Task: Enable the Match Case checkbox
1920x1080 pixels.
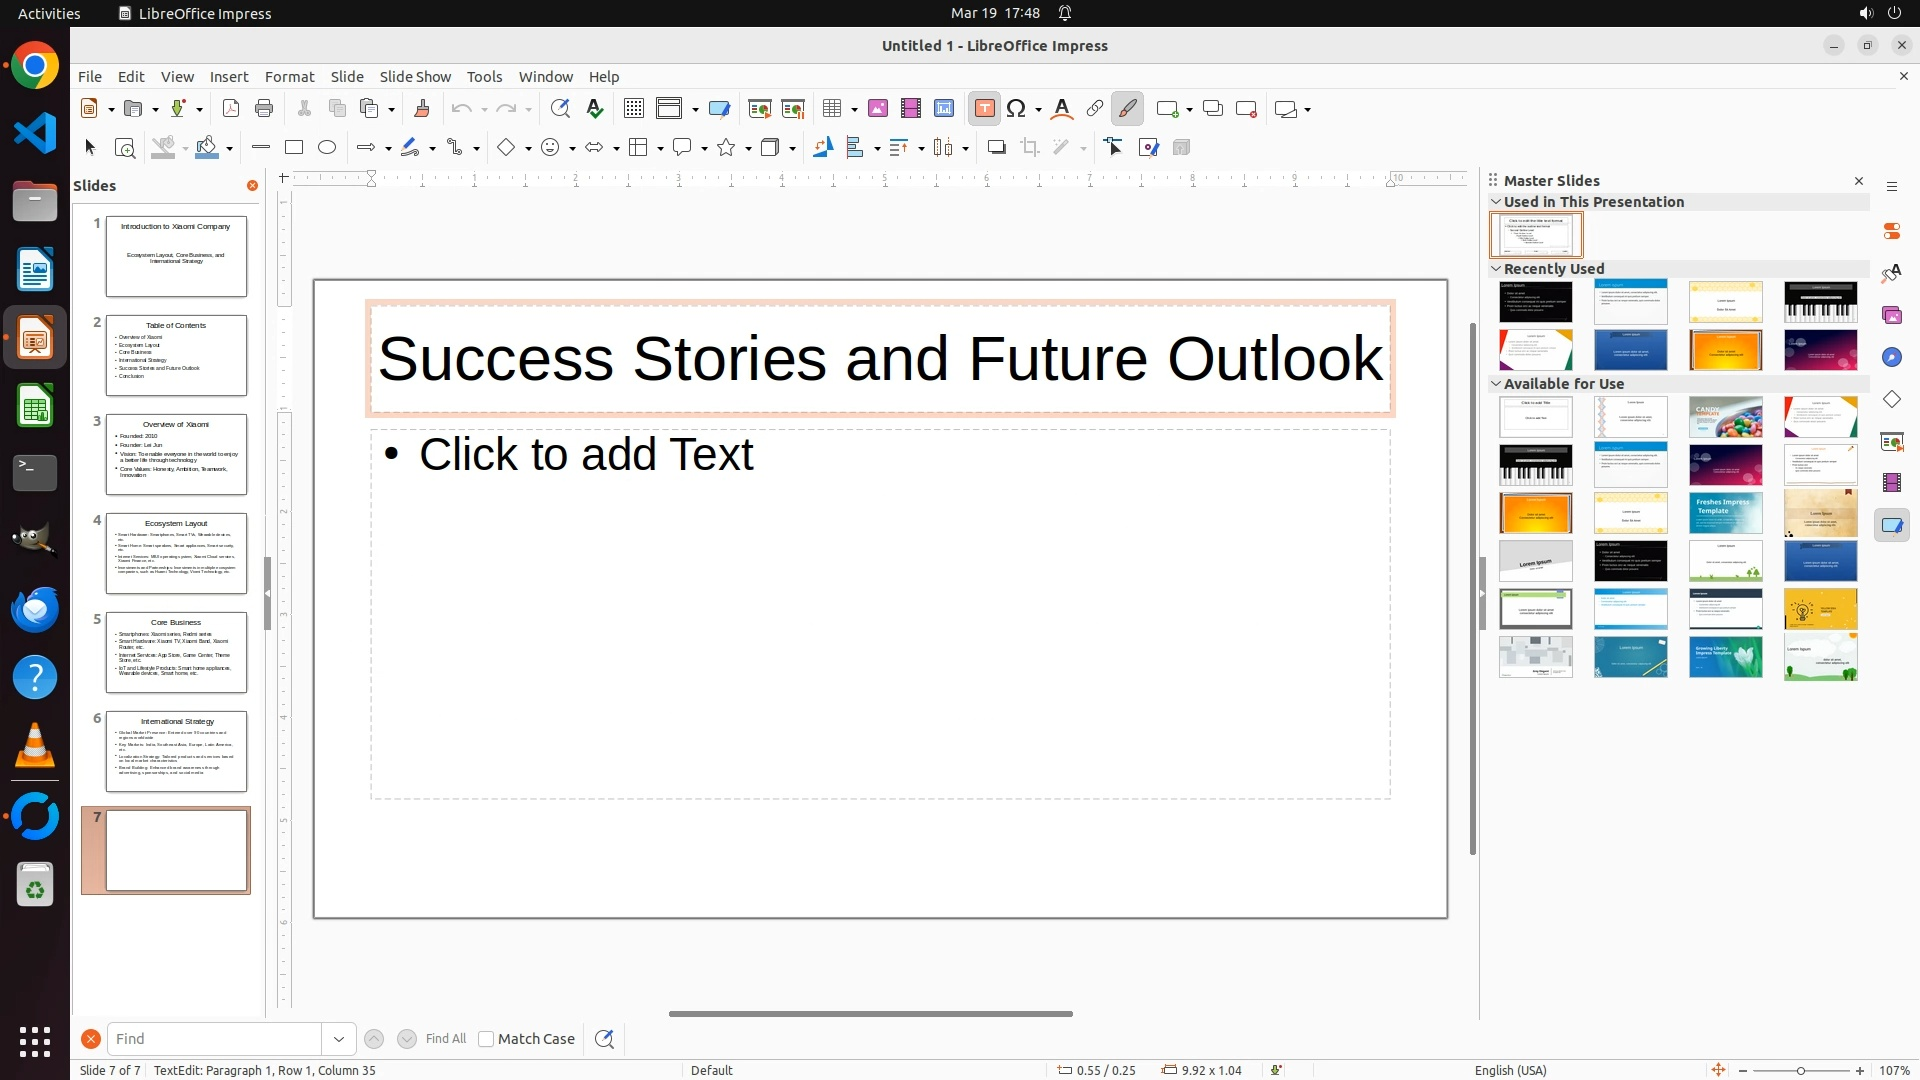Action: [x=486, y=1039]
